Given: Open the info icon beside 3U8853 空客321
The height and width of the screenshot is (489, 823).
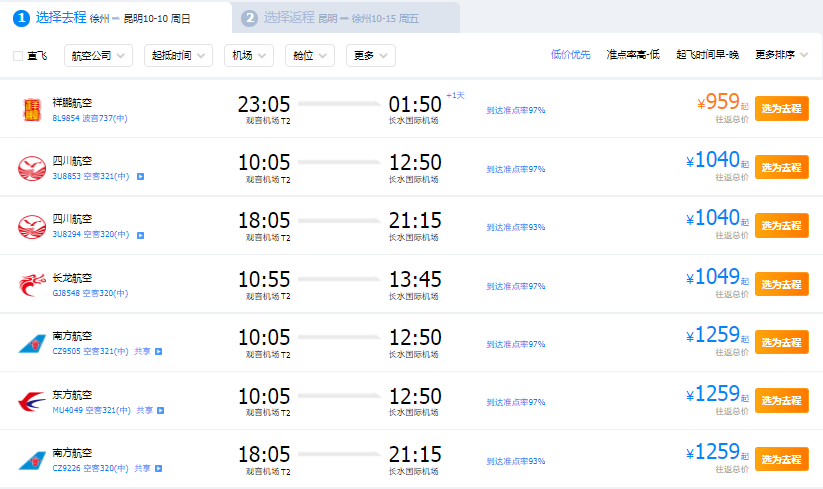Looking at the screenshot, I should pyautogui.click(x=140, y=177).
